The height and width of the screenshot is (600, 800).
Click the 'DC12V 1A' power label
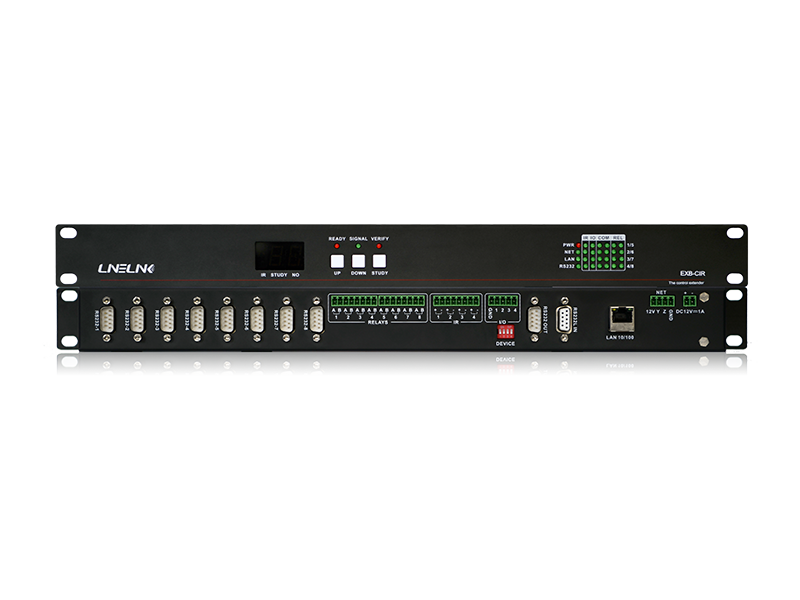690,312
